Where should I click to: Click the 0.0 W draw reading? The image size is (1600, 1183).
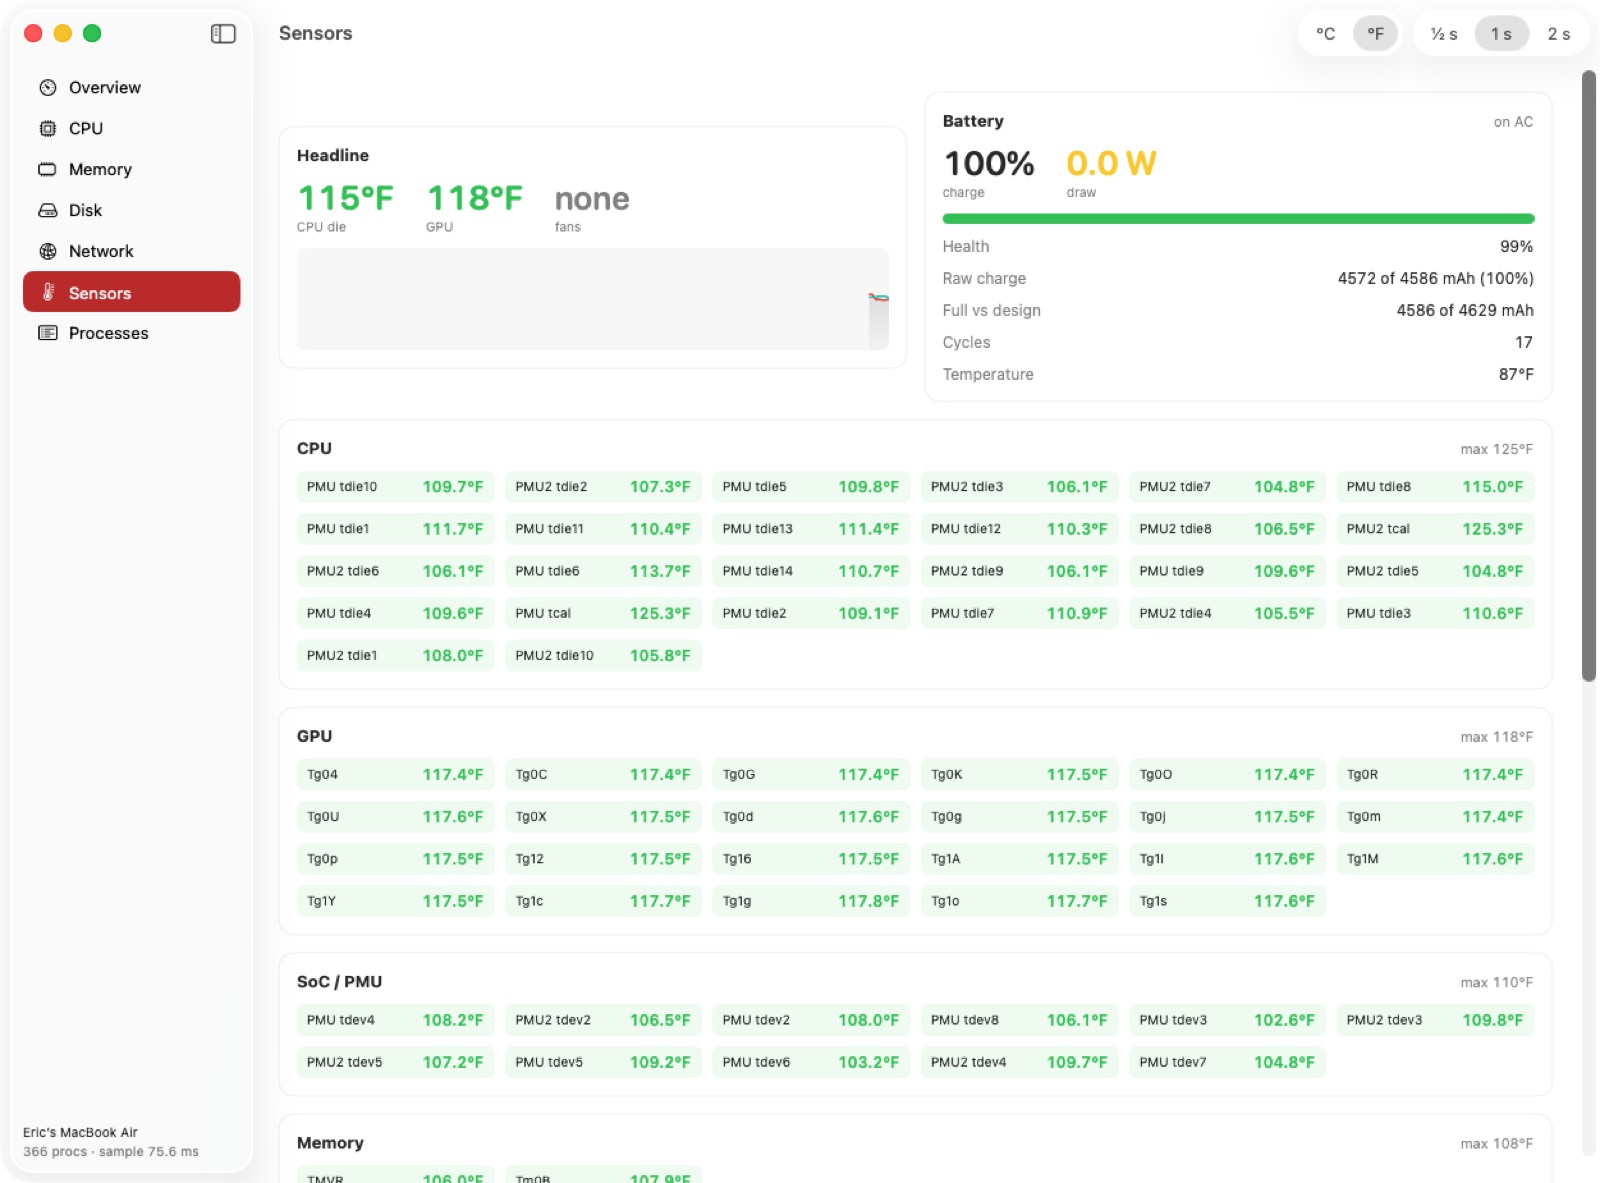click(1111, 163)
